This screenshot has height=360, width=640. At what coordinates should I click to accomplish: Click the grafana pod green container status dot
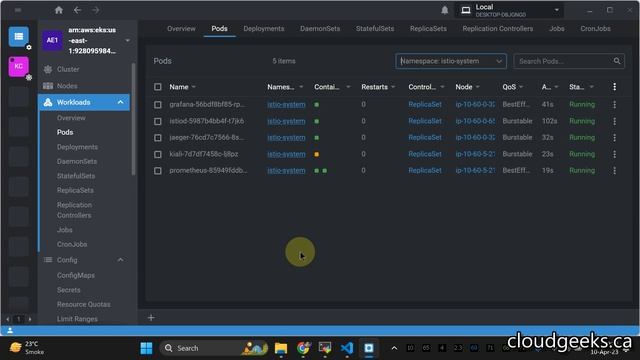[x=316, y=105]
